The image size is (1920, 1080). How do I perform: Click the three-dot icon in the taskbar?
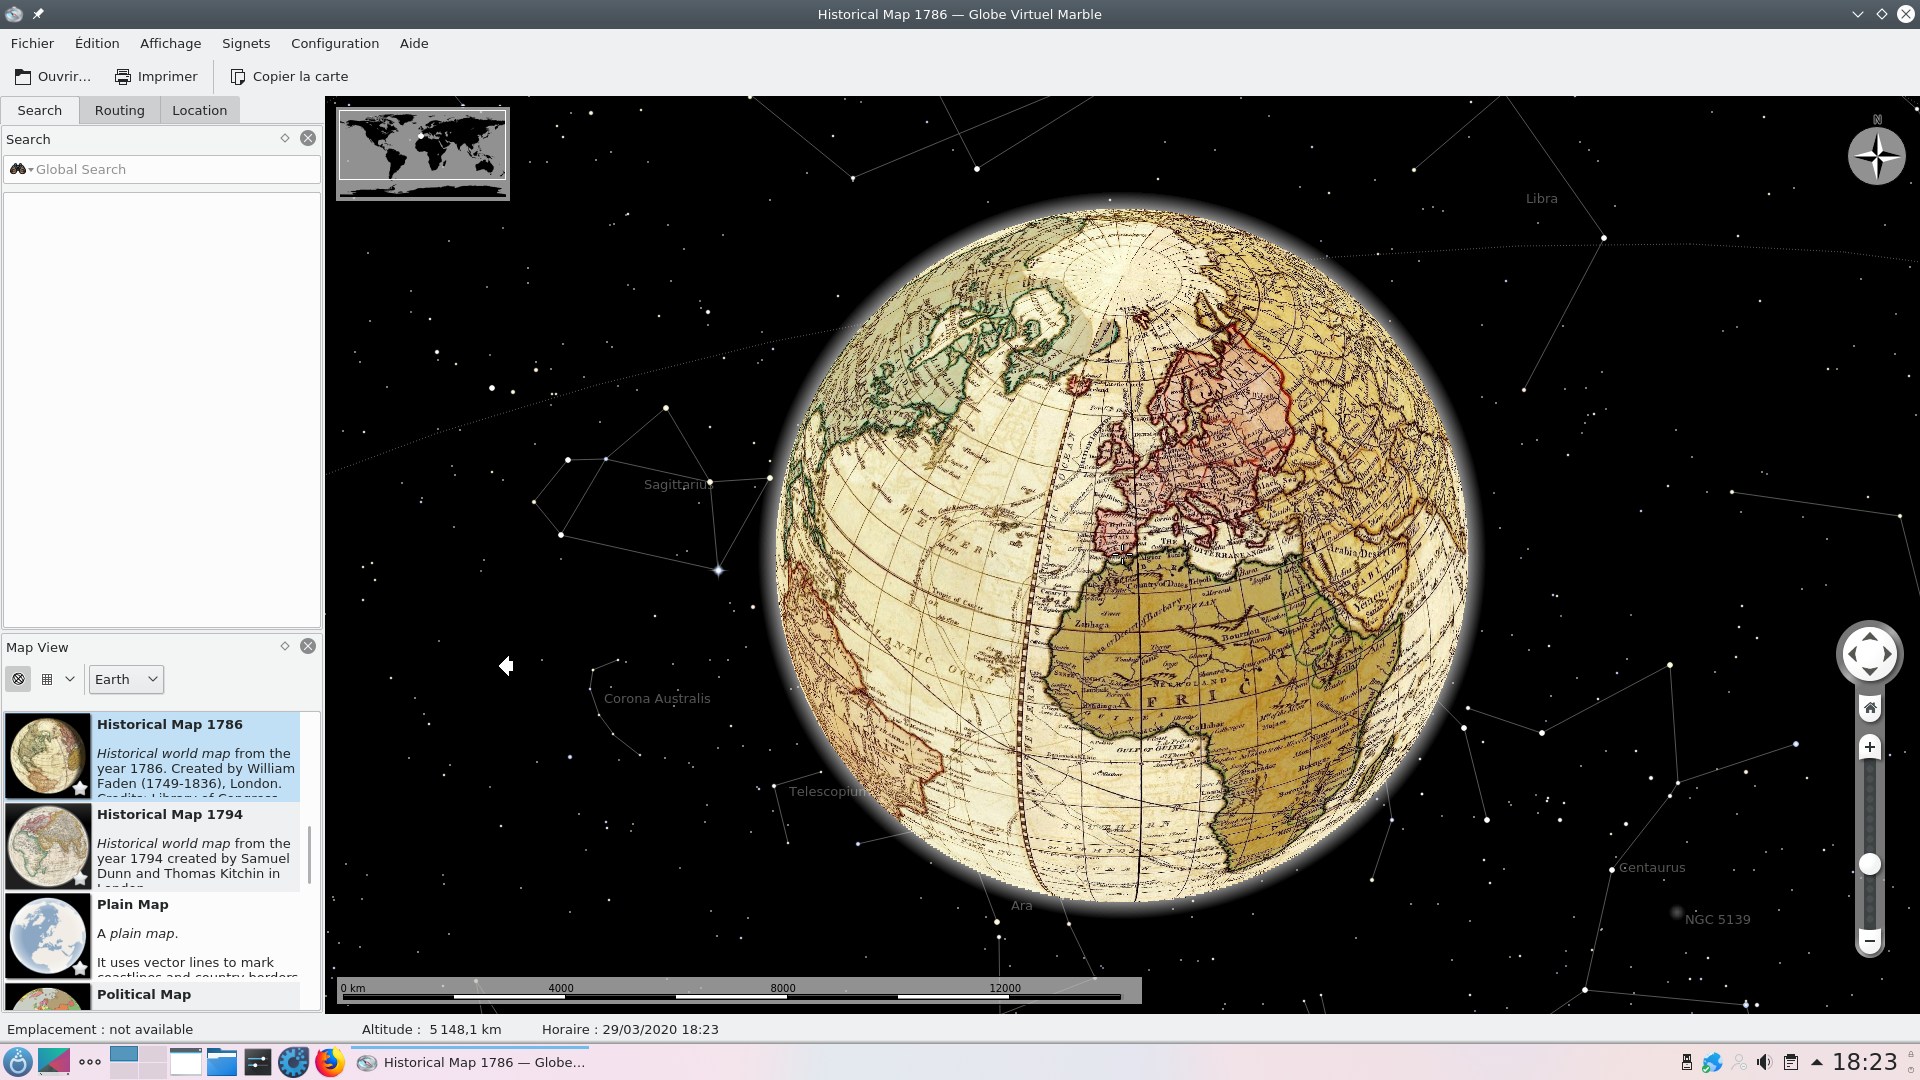click(90, 1062)
